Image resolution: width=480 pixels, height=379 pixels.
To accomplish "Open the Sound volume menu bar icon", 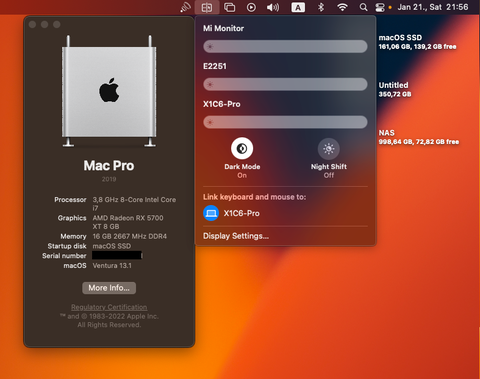I will 273,7.
